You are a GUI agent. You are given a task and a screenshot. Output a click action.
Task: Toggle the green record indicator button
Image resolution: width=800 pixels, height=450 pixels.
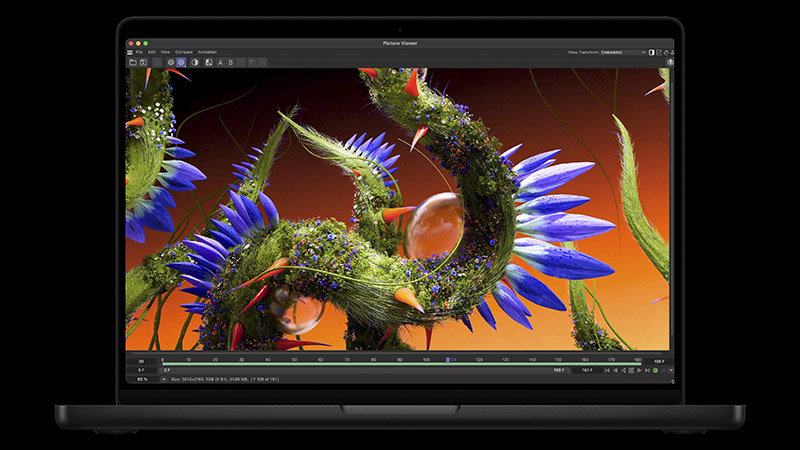655,370
